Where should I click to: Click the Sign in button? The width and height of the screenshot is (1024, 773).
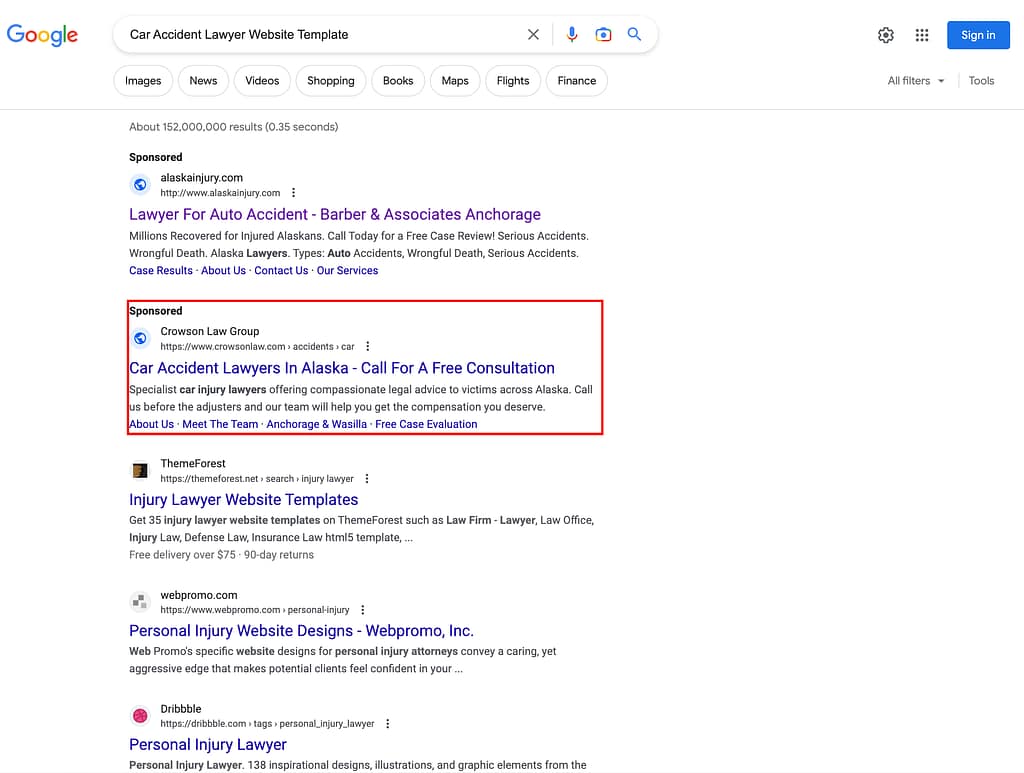(978, 35)
